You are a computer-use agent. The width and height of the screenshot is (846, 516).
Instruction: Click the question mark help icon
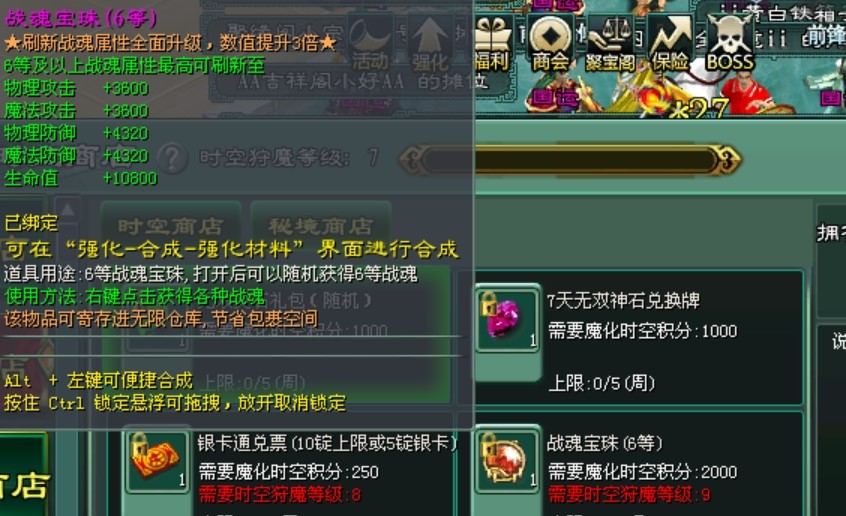point(172,158)
